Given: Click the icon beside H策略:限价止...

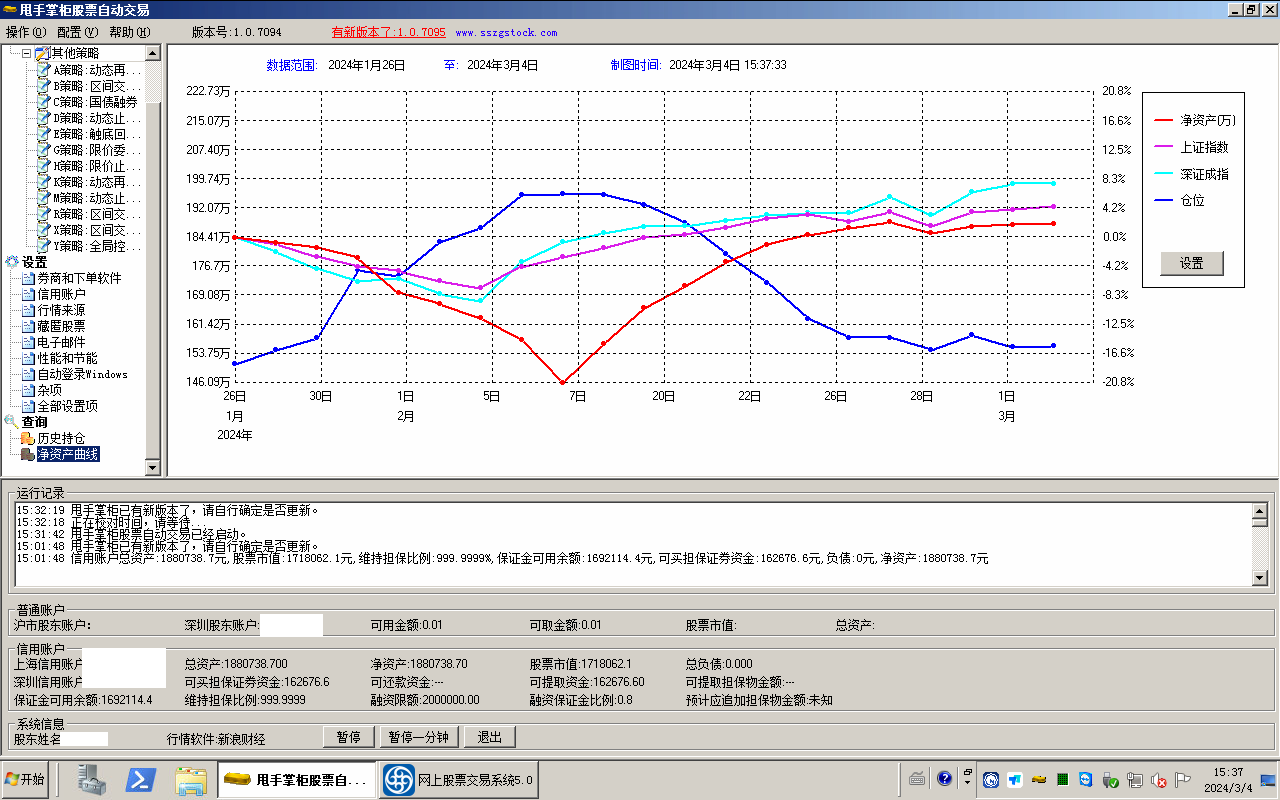Looking at the screenshot, I should coord(44,166).
